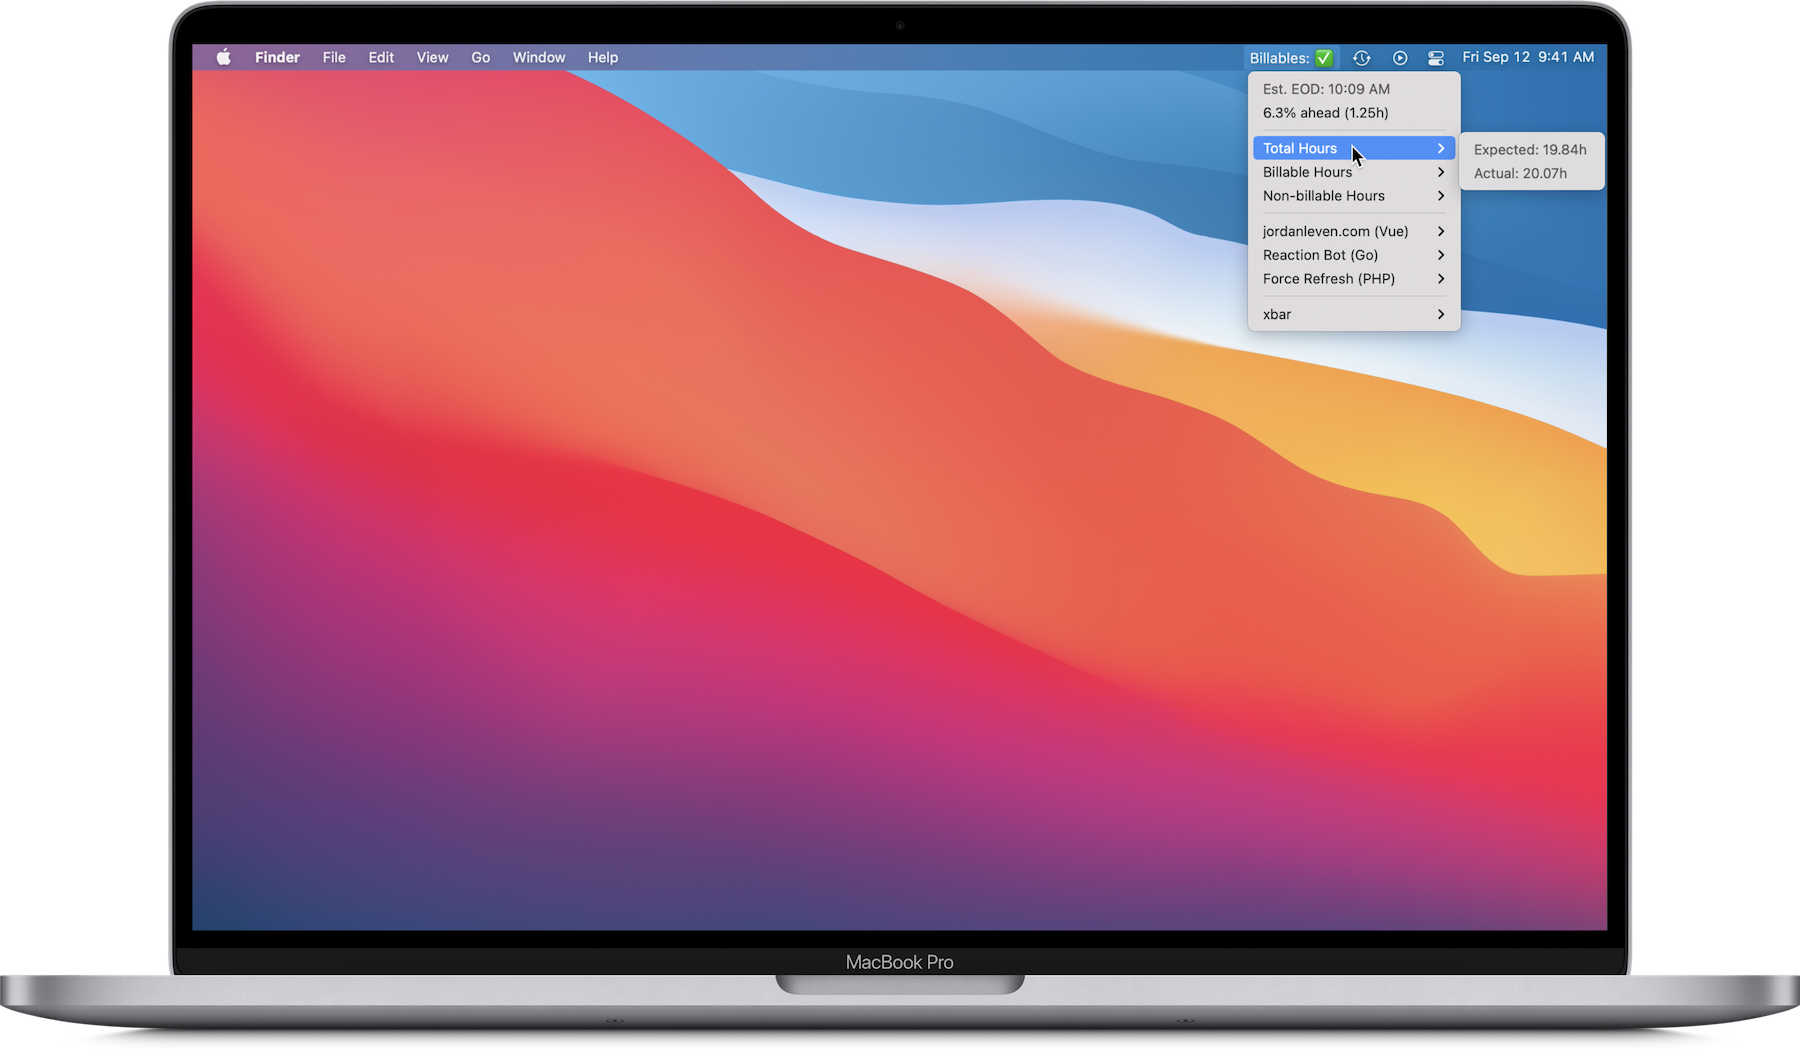Click the Time Machine menu bar icon
The width and height of the screenshot is (1800, 1052).
(1361, 58)
